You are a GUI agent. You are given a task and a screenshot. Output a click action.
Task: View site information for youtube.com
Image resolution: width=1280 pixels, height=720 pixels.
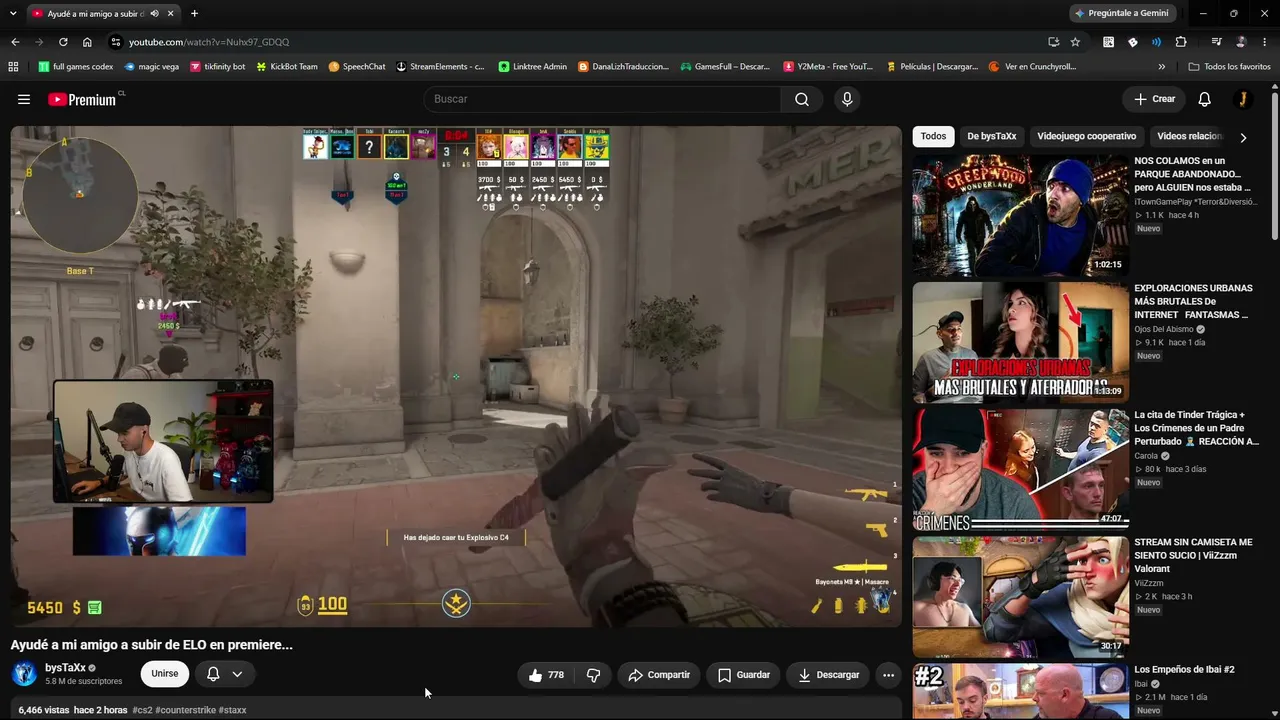(116, 42)
